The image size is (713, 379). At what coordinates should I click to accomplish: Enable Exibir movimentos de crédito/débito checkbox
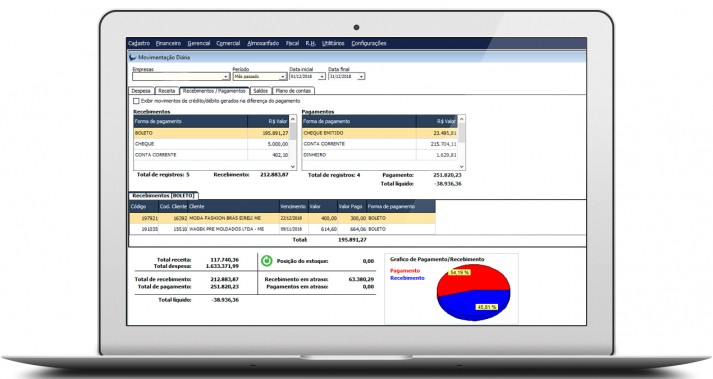pos(136,101)
